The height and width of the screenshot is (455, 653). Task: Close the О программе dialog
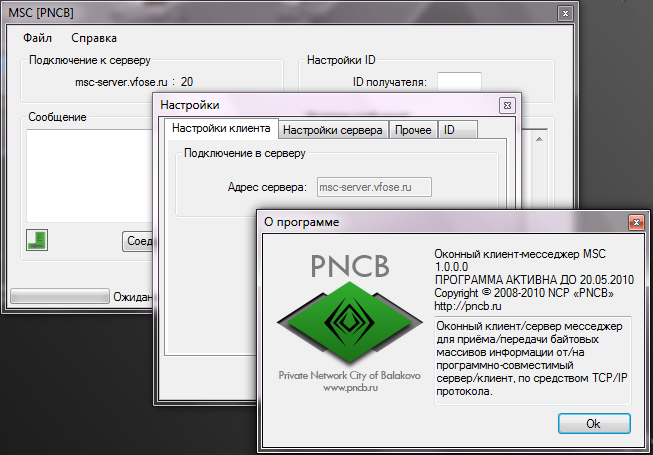click(x=633, y=221)
